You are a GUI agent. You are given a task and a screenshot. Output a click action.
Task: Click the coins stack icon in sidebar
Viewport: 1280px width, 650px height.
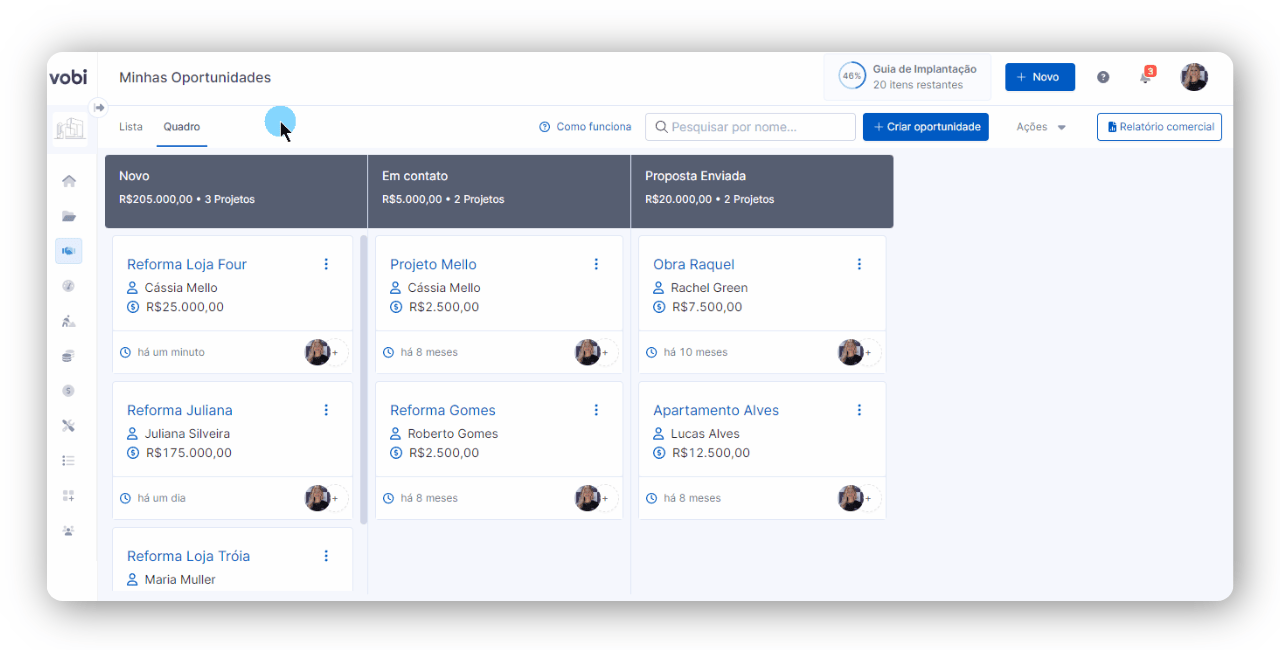point(69,356)
